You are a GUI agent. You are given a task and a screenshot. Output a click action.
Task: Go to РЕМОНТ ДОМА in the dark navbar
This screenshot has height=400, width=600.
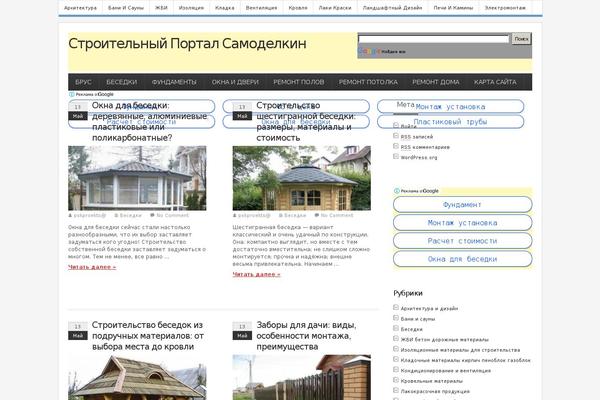pyautogui.click(x=436, y=82)
